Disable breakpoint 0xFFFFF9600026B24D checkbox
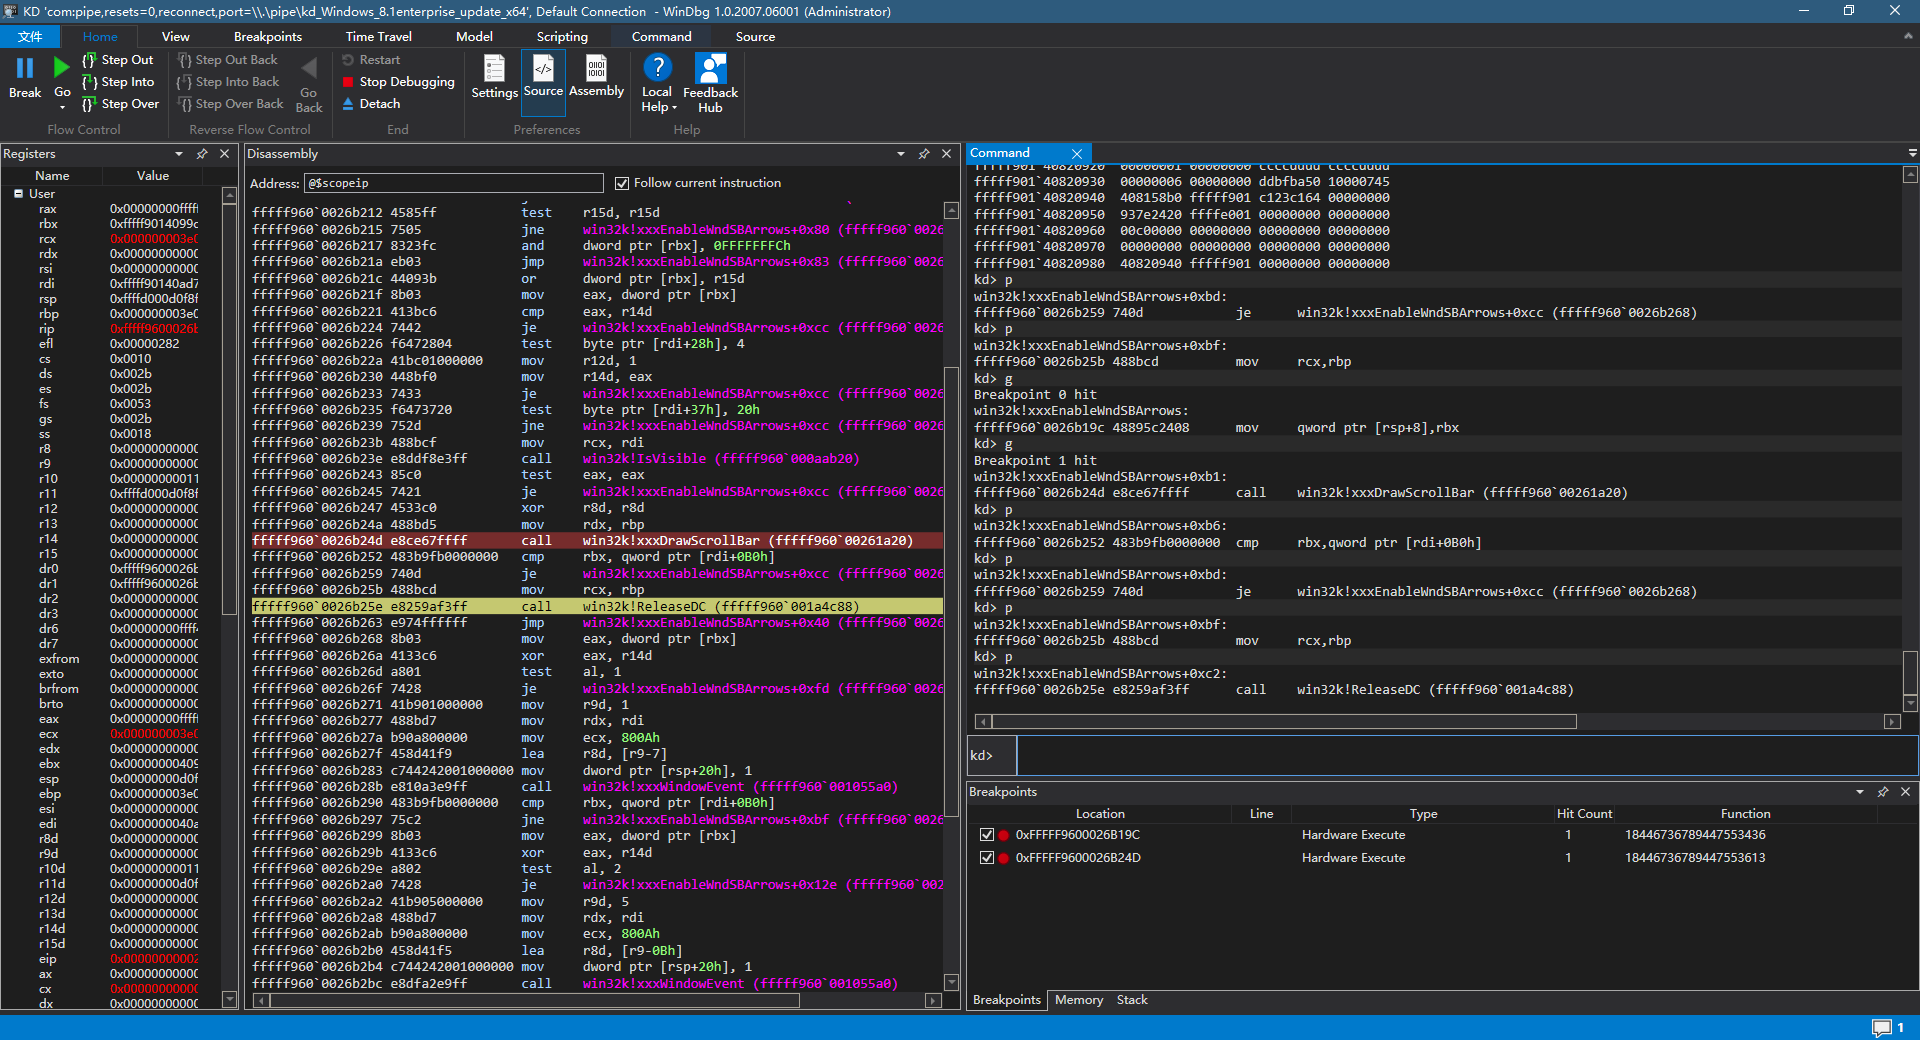Image resolution: width=1920 pixels, height=1040 pixels. pyautogui.click(x=987, y=858)
